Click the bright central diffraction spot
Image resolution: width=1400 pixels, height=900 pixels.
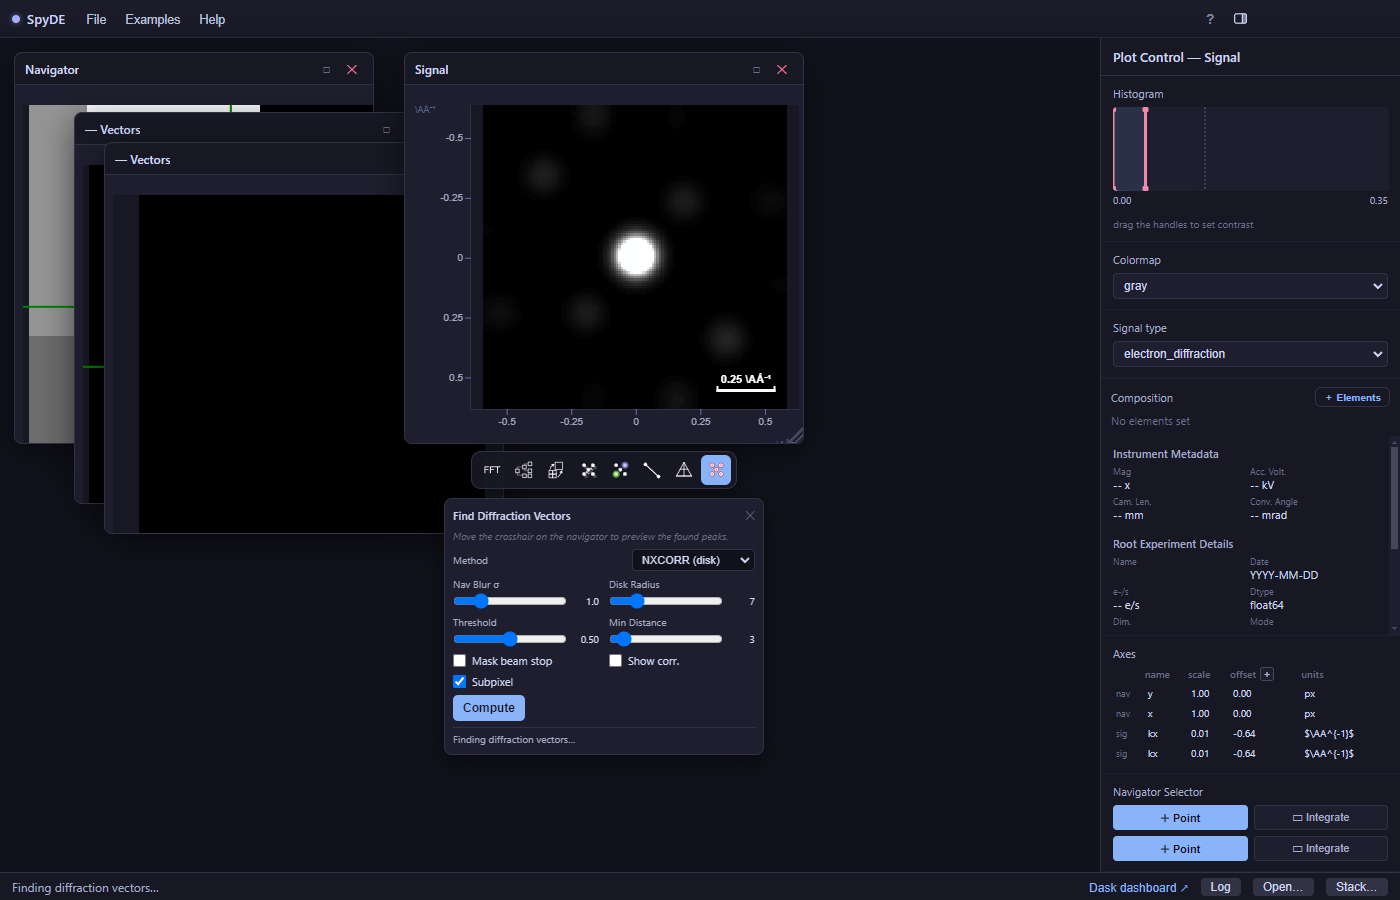click(x=636, y=256)
